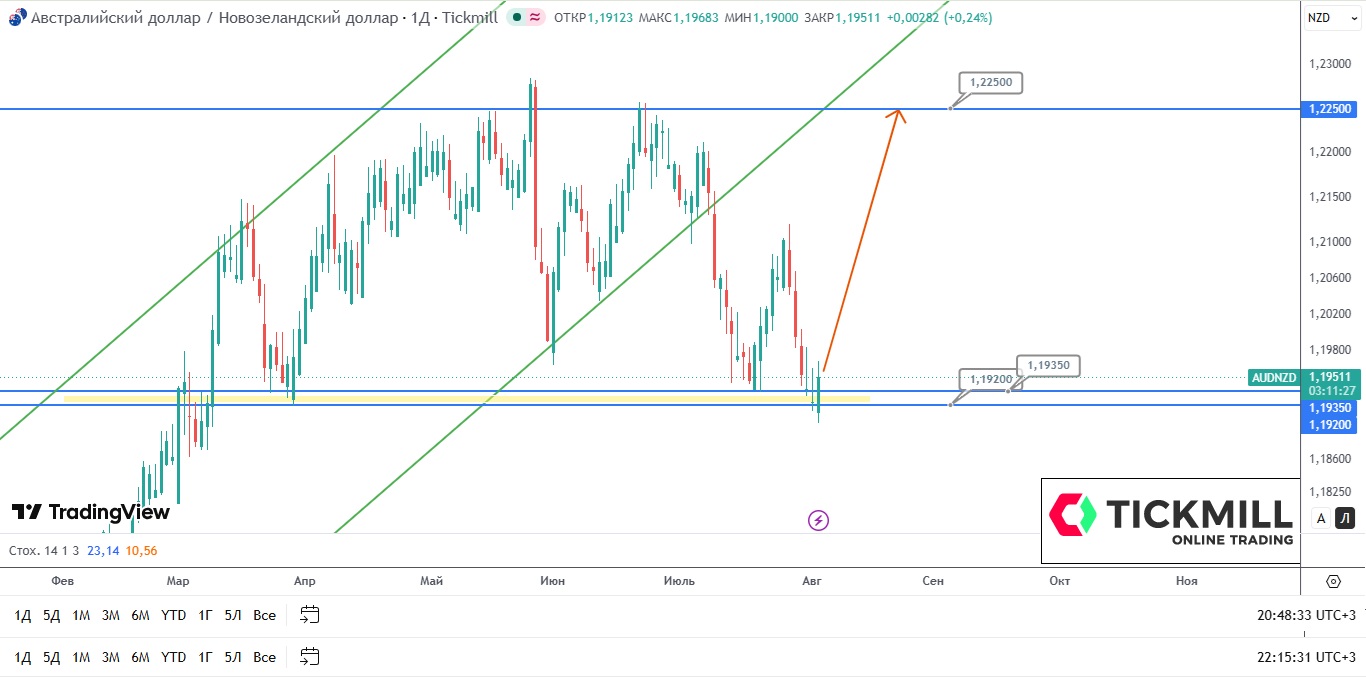Open the chart settings hexagon icon
1366x677 pixels.
1333,581
